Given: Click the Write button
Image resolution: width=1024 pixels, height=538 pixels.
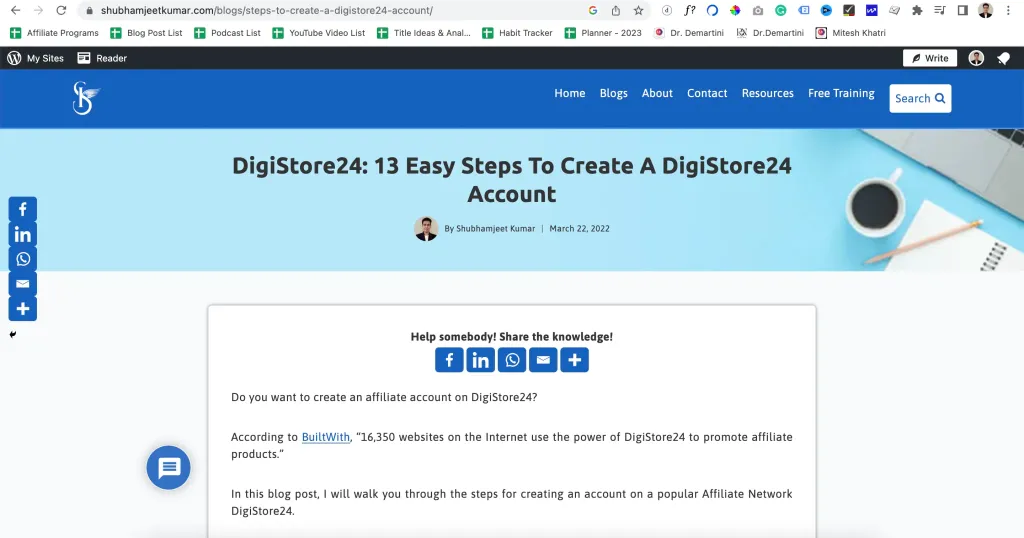Looking at the screenshot, I should pyautogui.click(x=930, y=58).
